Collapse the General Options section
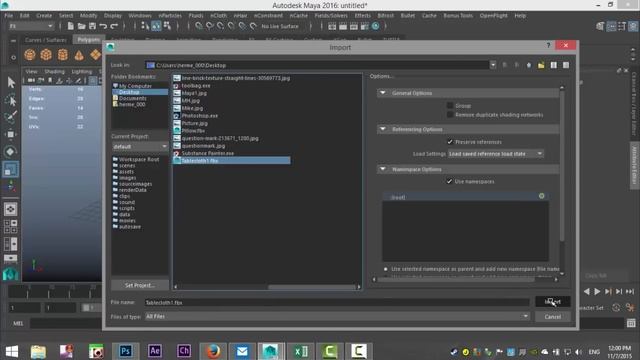Viewport: 640px width, 360px height. (x=383, y=93)
